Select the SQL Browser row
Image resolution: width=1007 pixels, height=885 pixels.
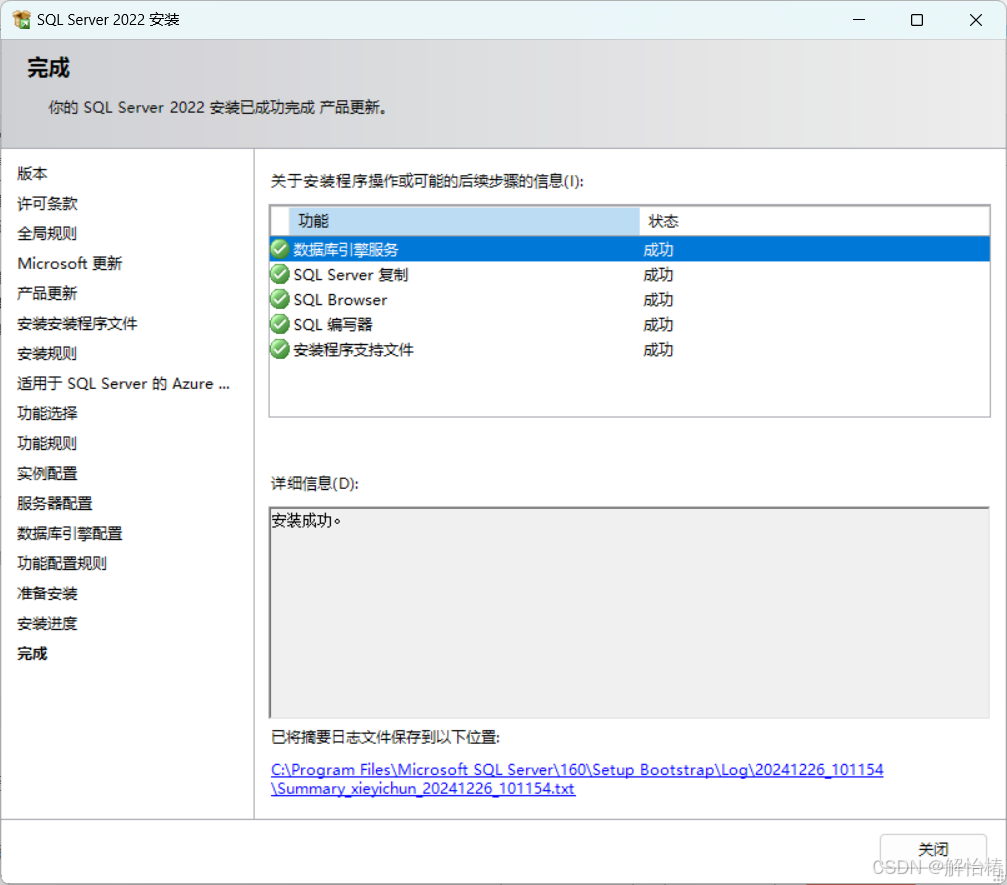[630, 299]
